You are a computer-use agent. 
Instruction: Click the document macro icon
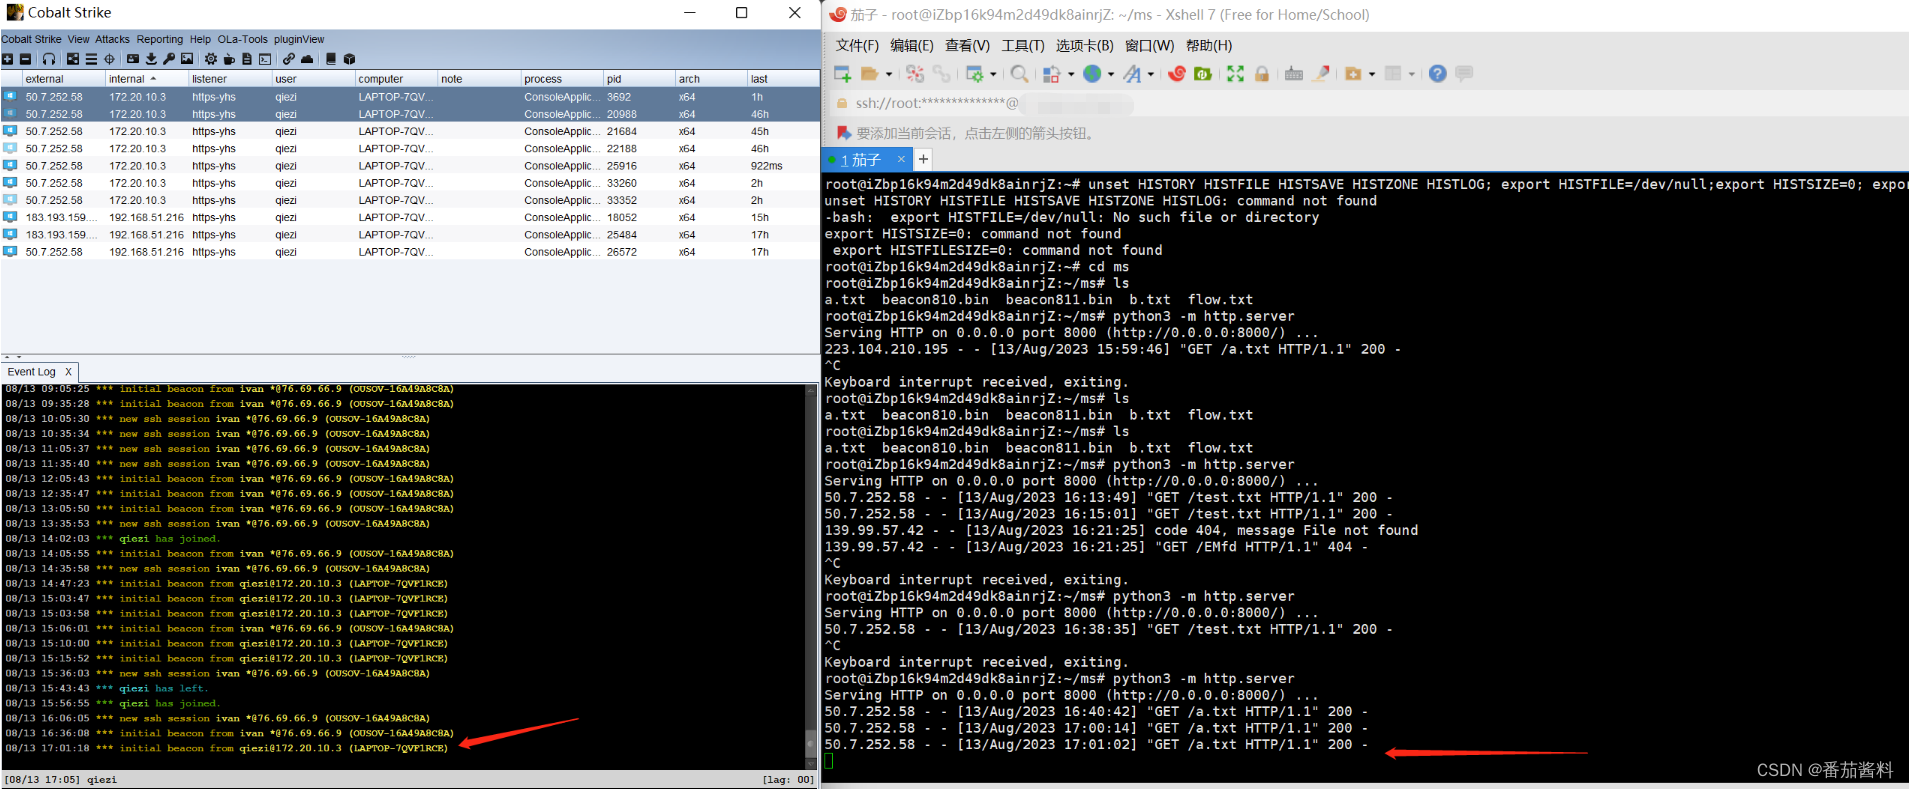pos(247,59)
